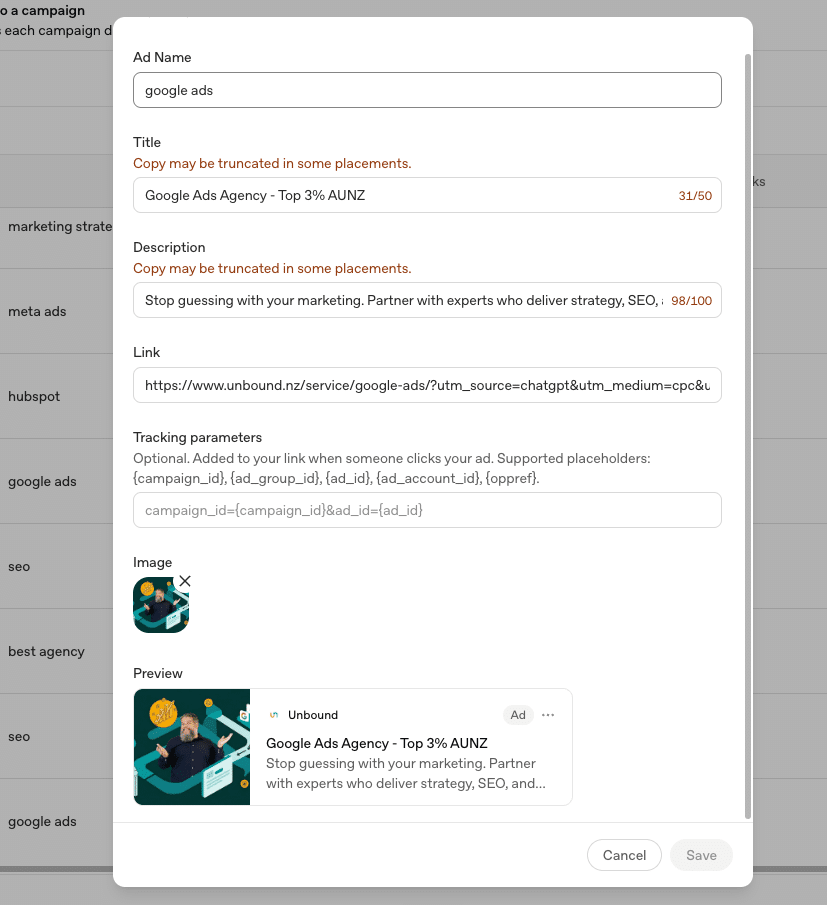
Task: Click the Save button
Action: click(x=701, y=855)
